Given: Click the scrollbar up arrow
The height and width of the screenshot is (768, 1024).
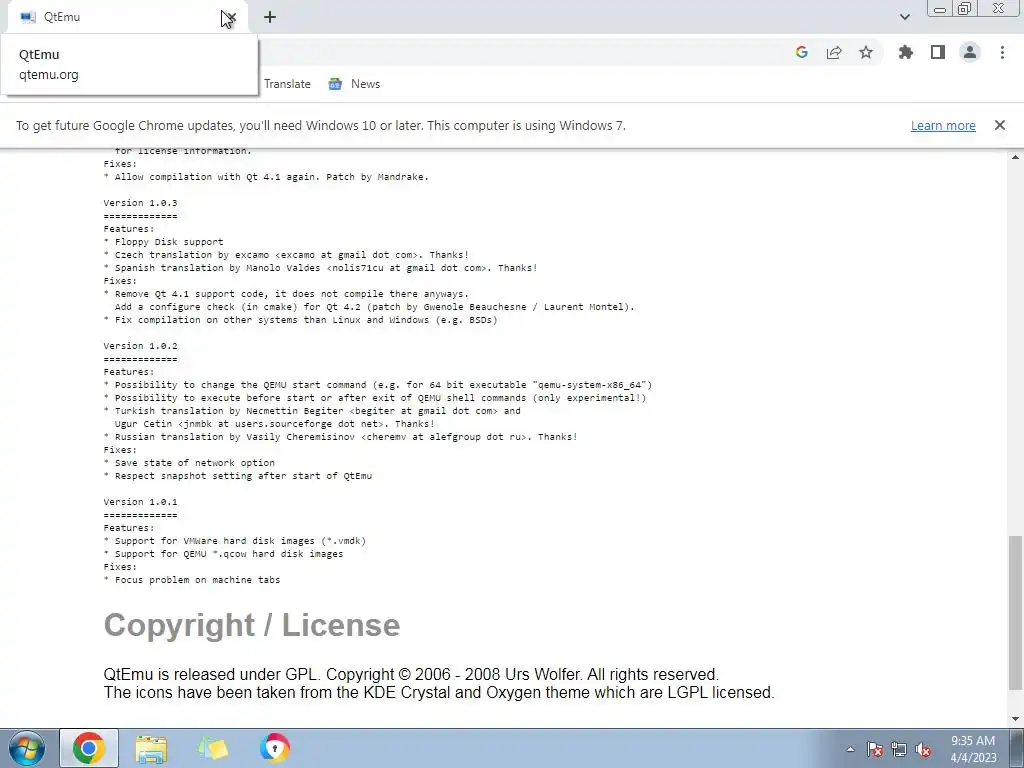Looking at the screenshot, I should click(1016, 157).
